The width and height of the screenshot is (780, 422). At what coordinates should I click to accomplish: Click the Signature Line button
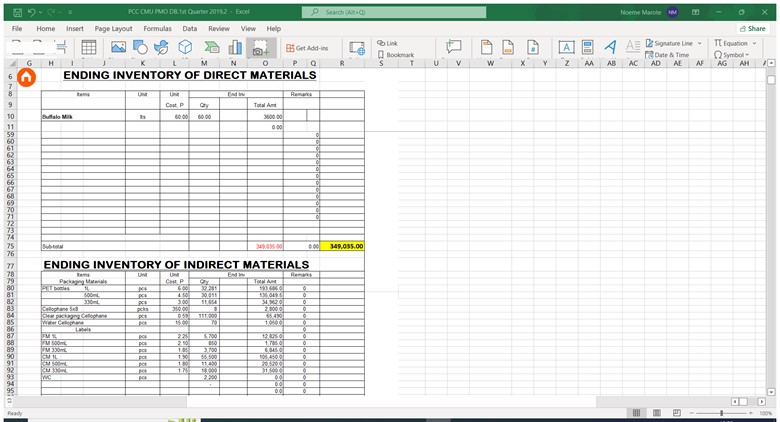(669, 43)
